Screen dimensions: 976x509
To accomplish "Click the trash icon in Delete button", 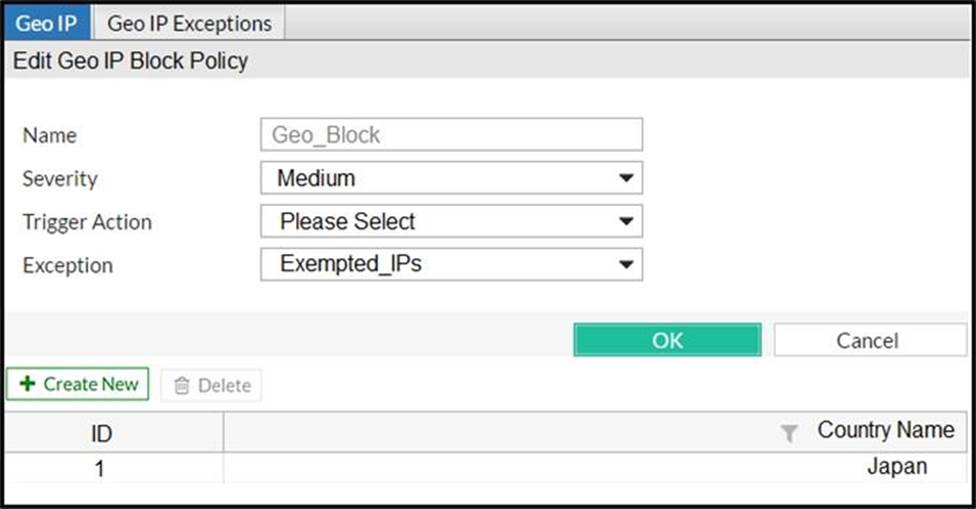I will pos(181,386).
